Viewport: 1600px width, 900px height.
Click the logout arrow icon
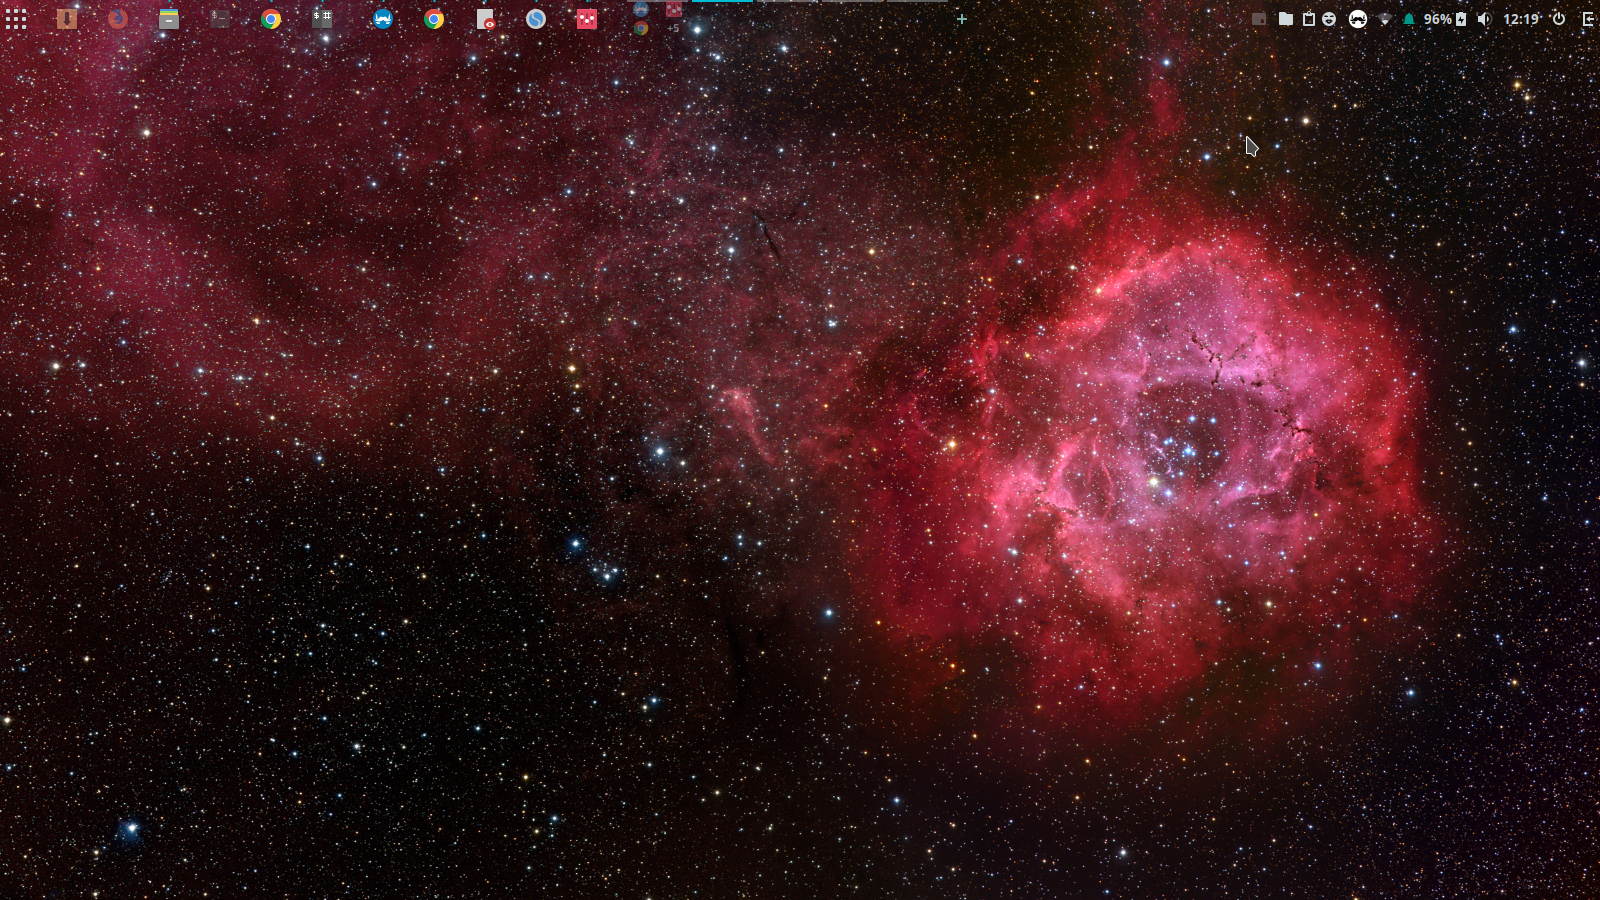[1588, 19]
